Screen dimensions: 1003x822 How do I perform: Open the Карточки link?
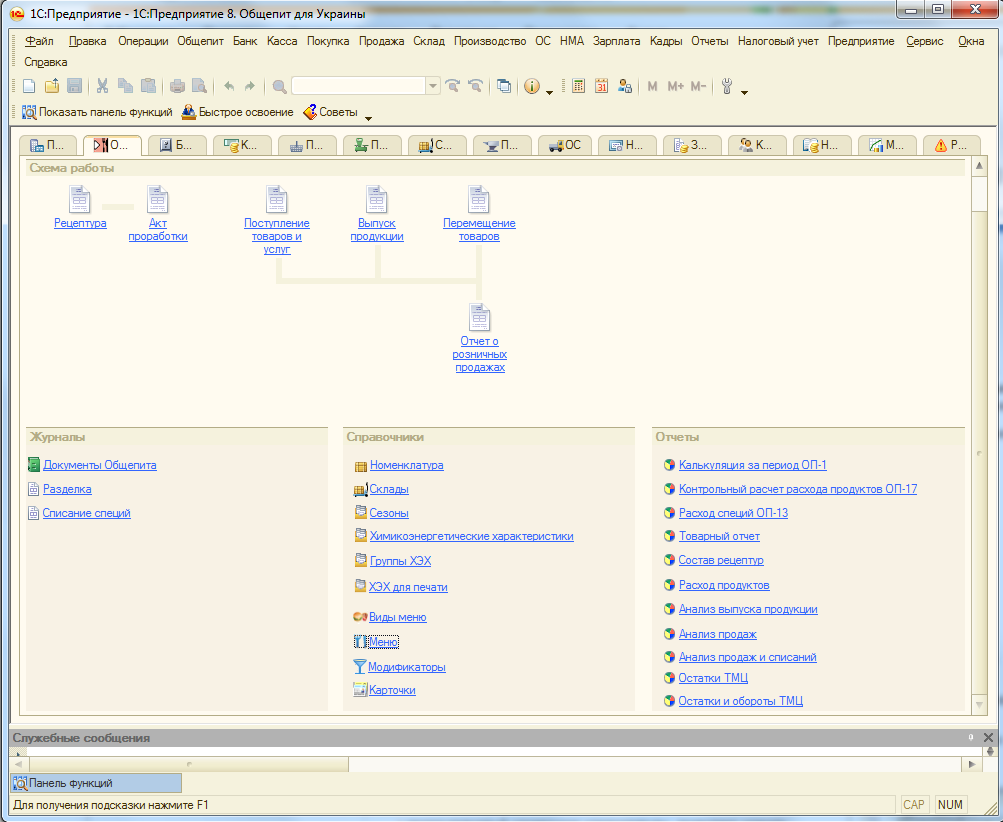click(x=392, y=690)
